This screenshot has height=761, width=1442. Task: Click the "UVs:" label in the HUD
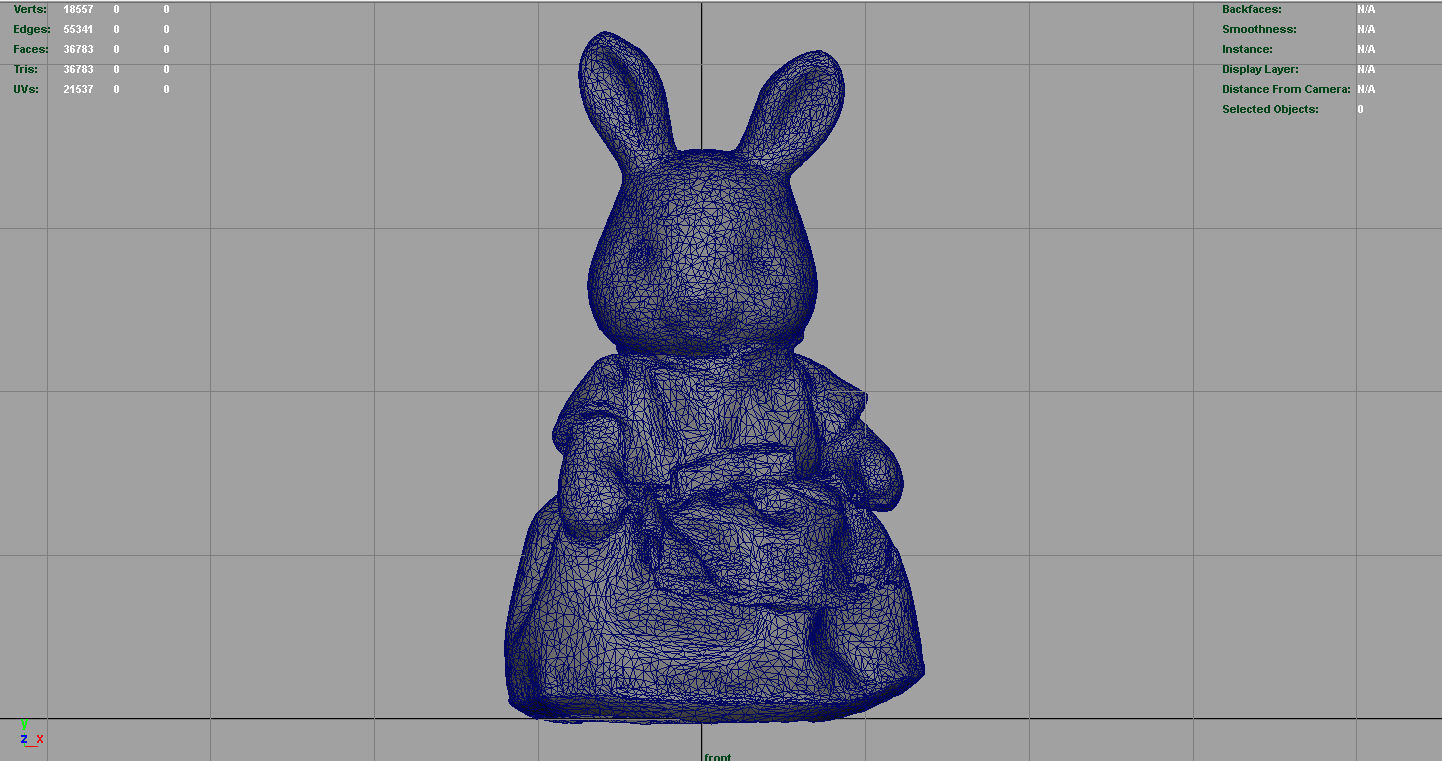tap(26, 89)
